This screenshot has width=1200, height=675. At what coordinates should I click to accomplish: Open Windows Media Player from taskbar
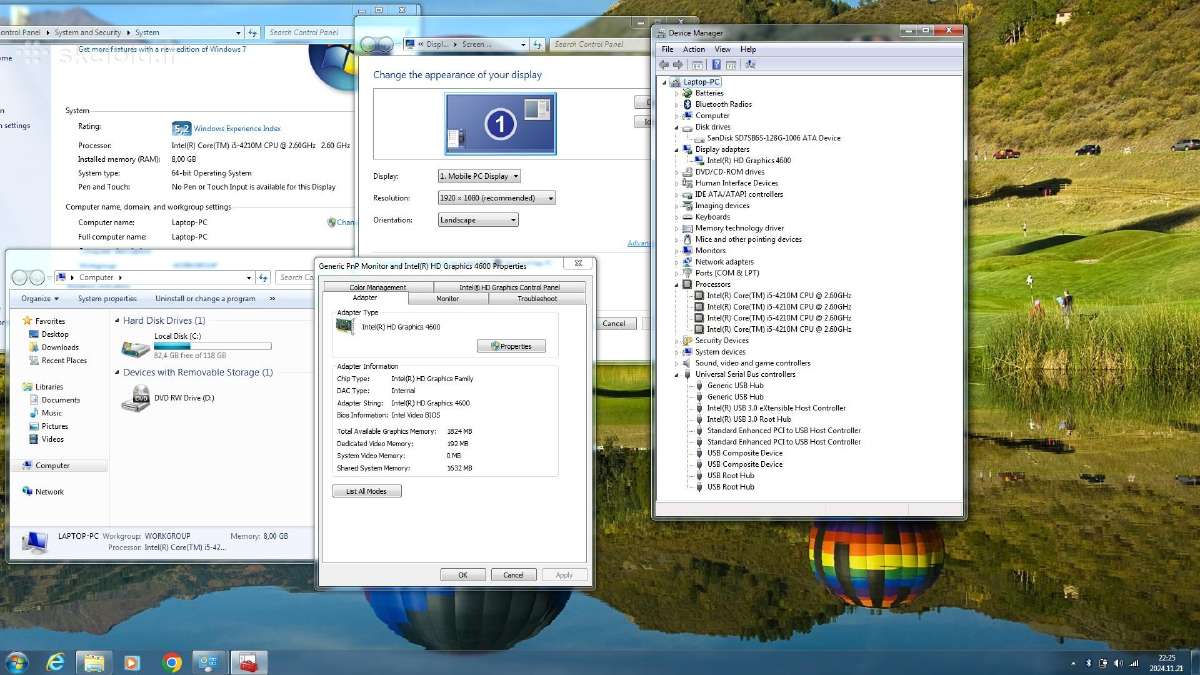(132, 662)
